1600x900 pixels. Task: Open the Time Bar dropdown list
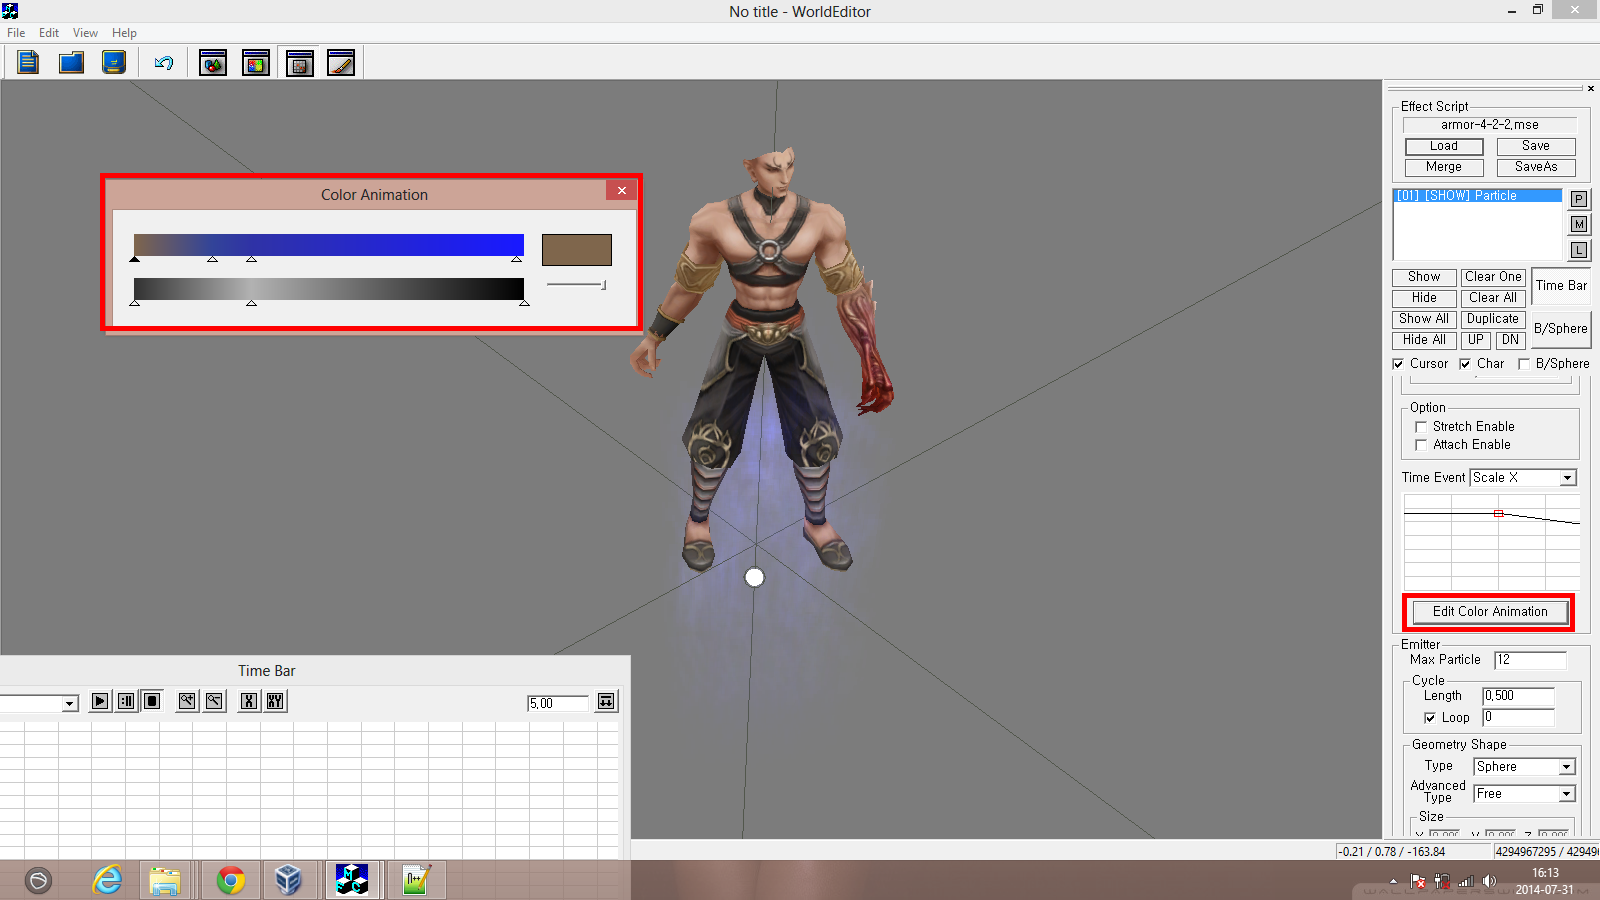point(69,703)
